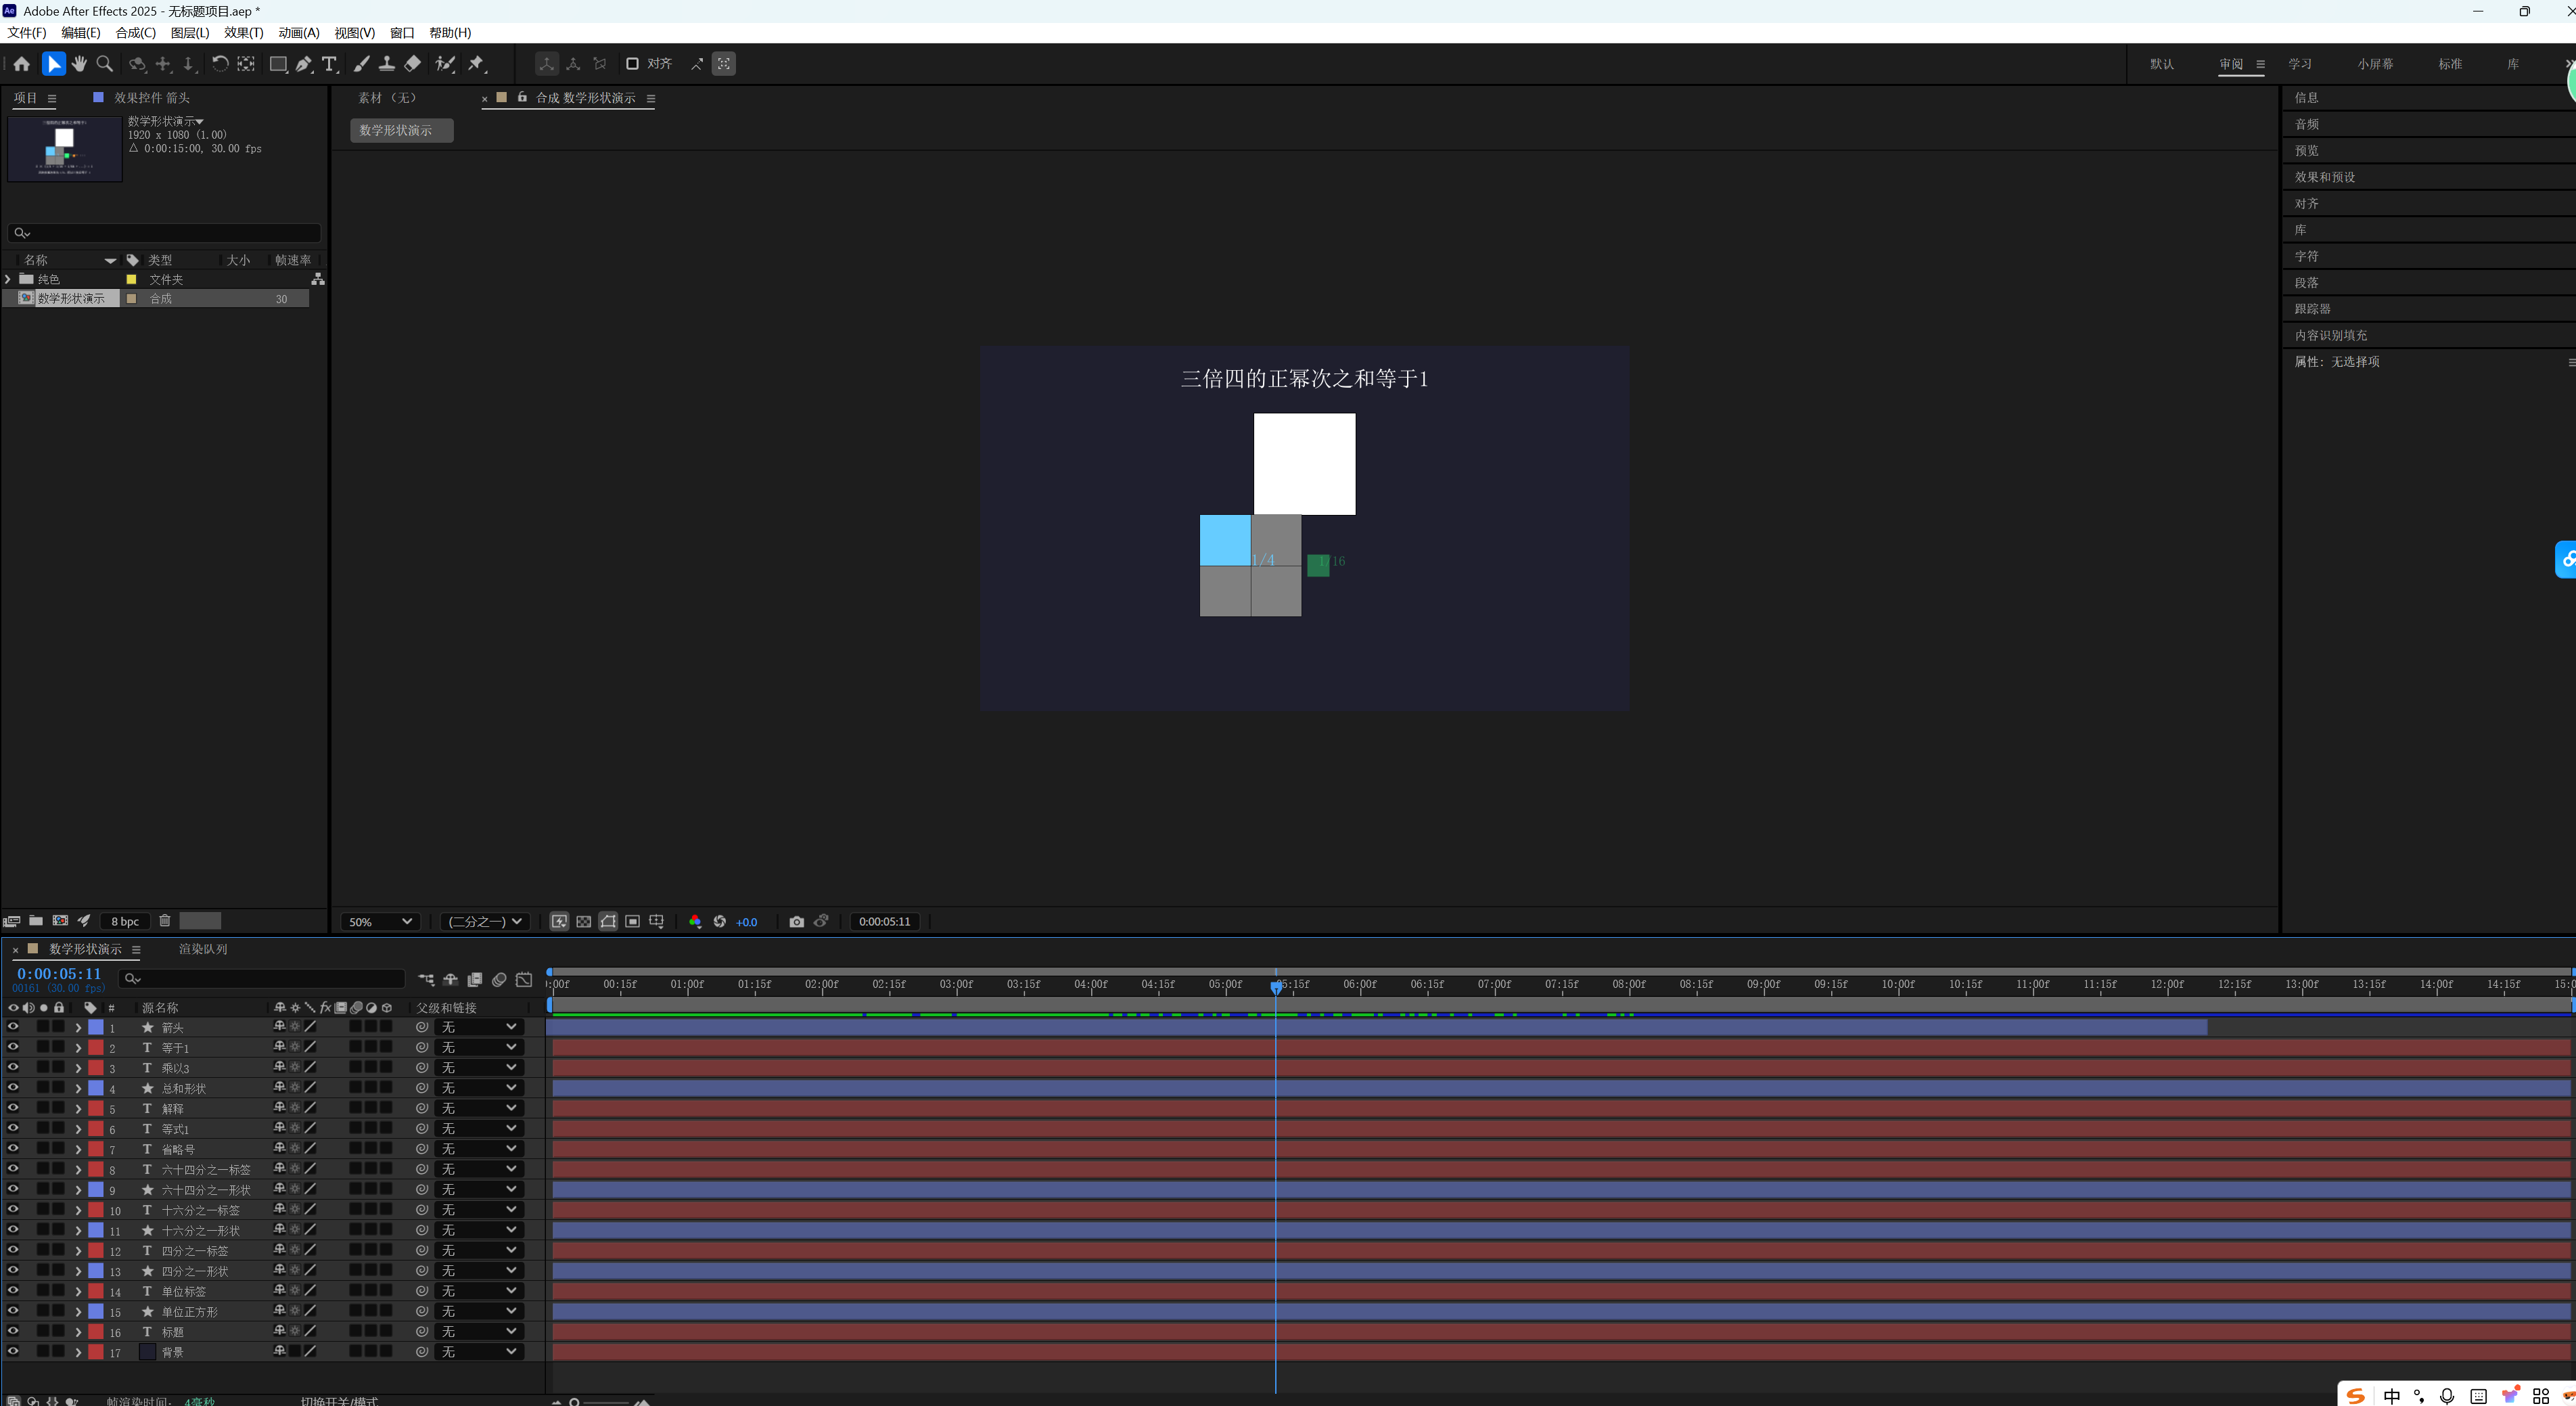
Task: Select the Clone Stamp tool
Action: click(x=387, y=64)
